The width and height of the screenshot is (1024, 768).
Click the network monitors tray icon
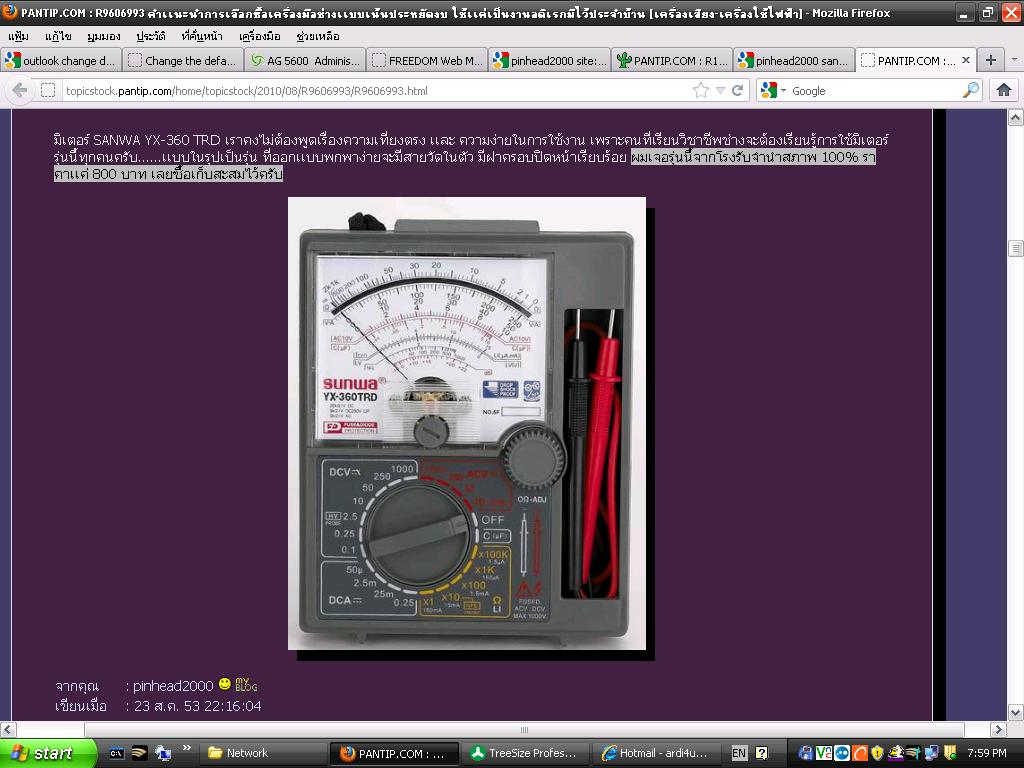[931, 753]
